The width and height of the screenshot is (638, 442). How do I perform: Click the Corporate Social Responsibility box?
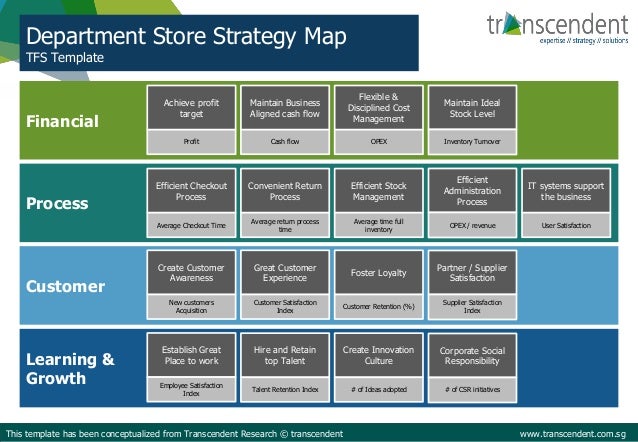click(x=472, y=355)
